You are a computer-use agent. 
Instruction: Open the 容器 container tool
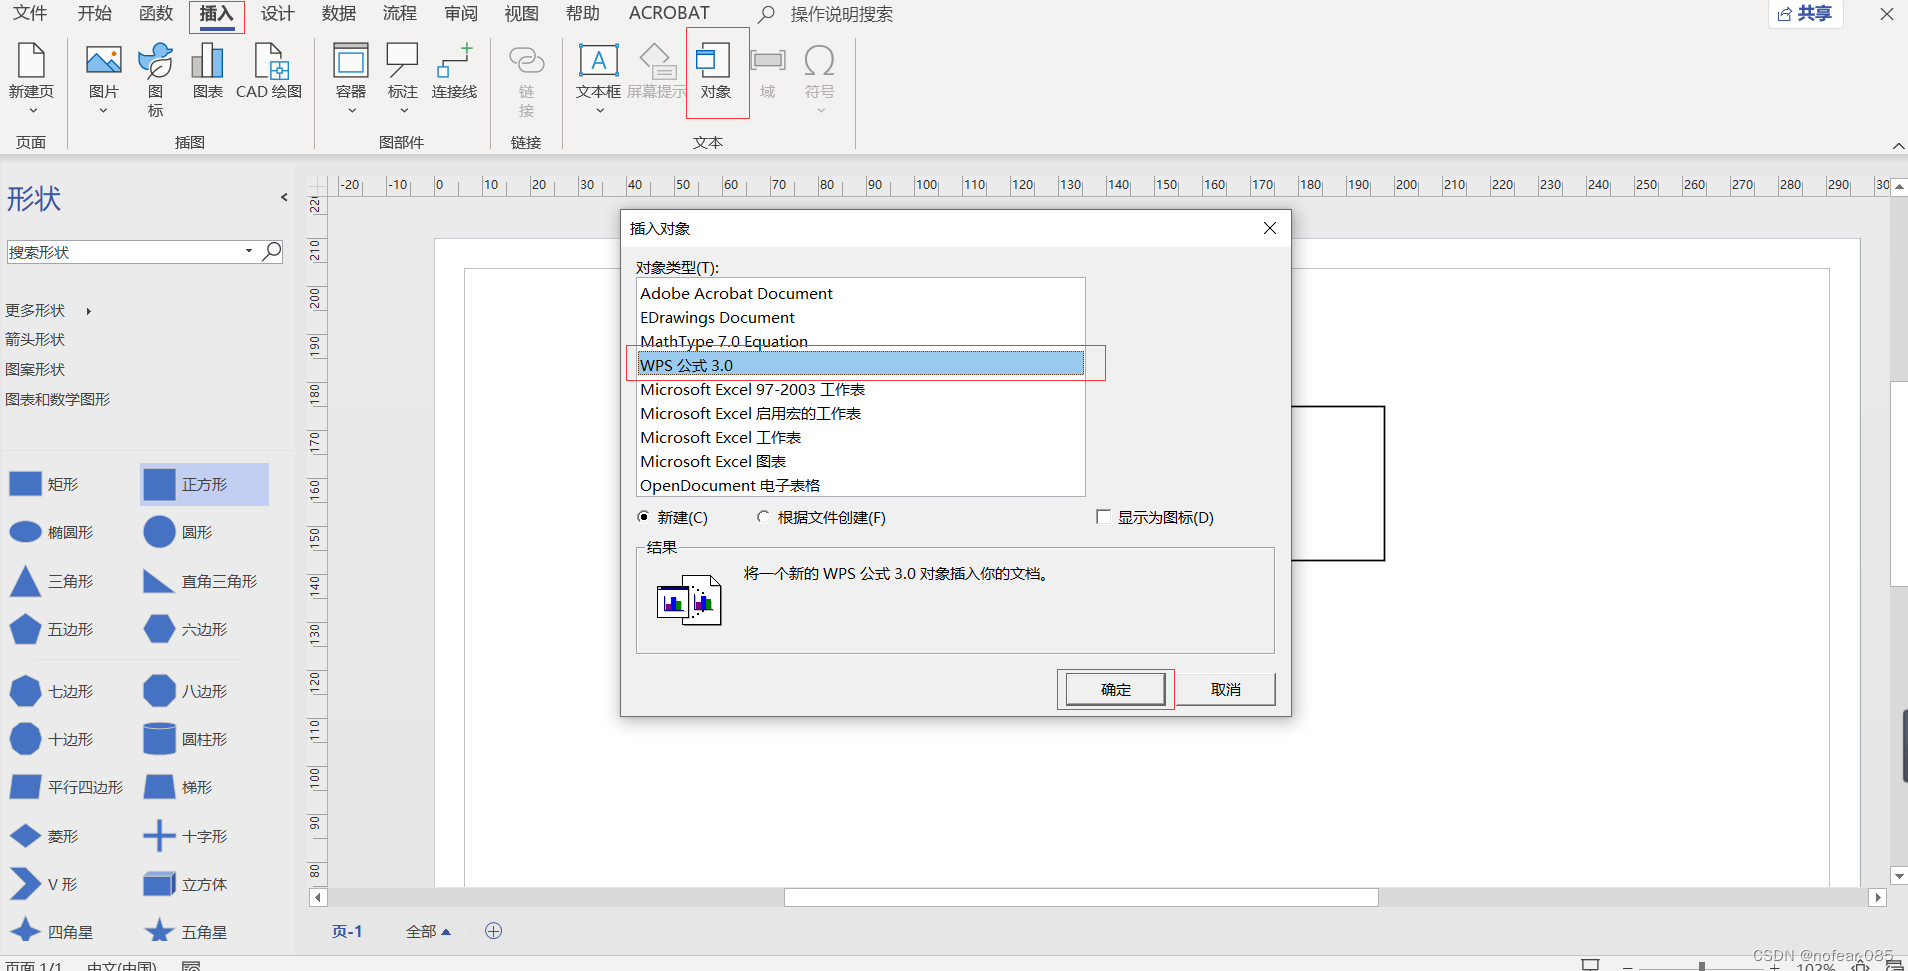click(x=351, y=60)
